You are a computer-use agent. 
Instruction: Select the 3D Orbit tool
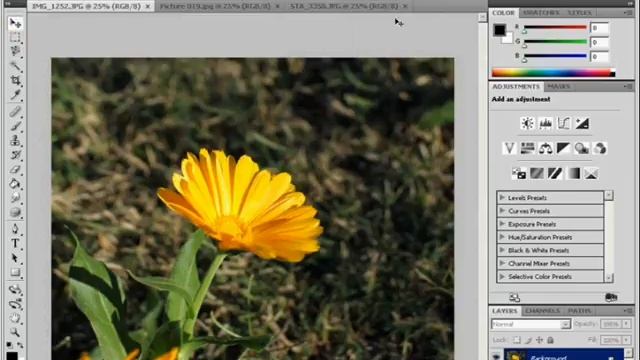tap(15, 304)
